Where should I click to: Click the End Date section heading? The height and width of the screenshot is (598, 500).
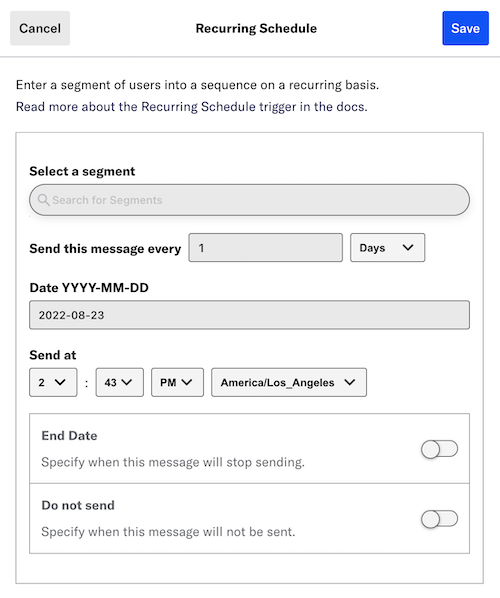pos(69,436)
